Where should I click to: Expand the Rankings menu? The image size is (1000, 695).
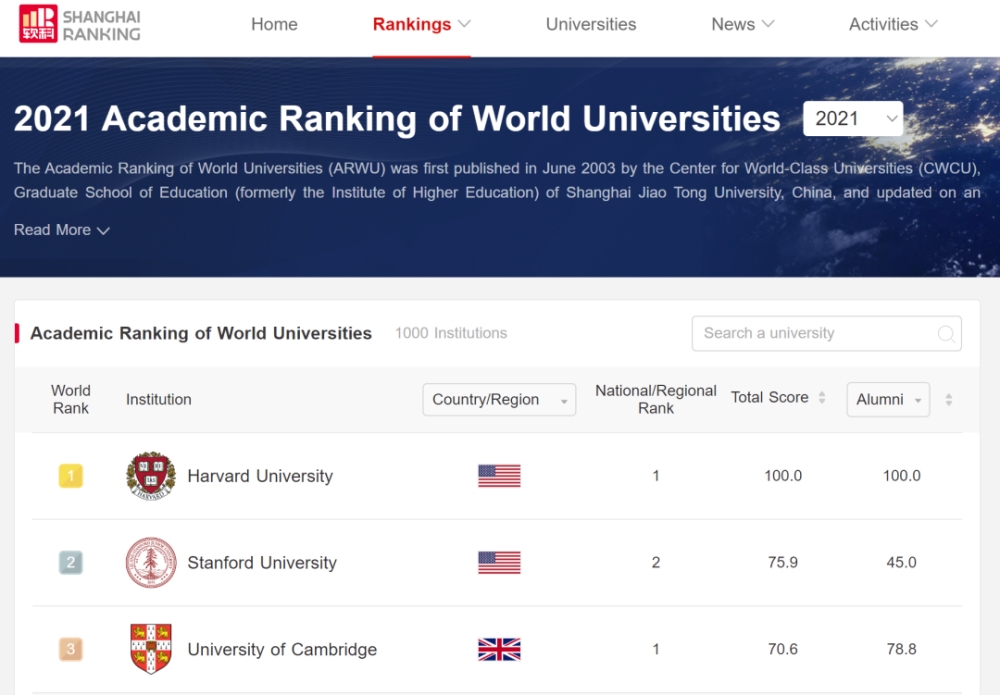(422, 24)
